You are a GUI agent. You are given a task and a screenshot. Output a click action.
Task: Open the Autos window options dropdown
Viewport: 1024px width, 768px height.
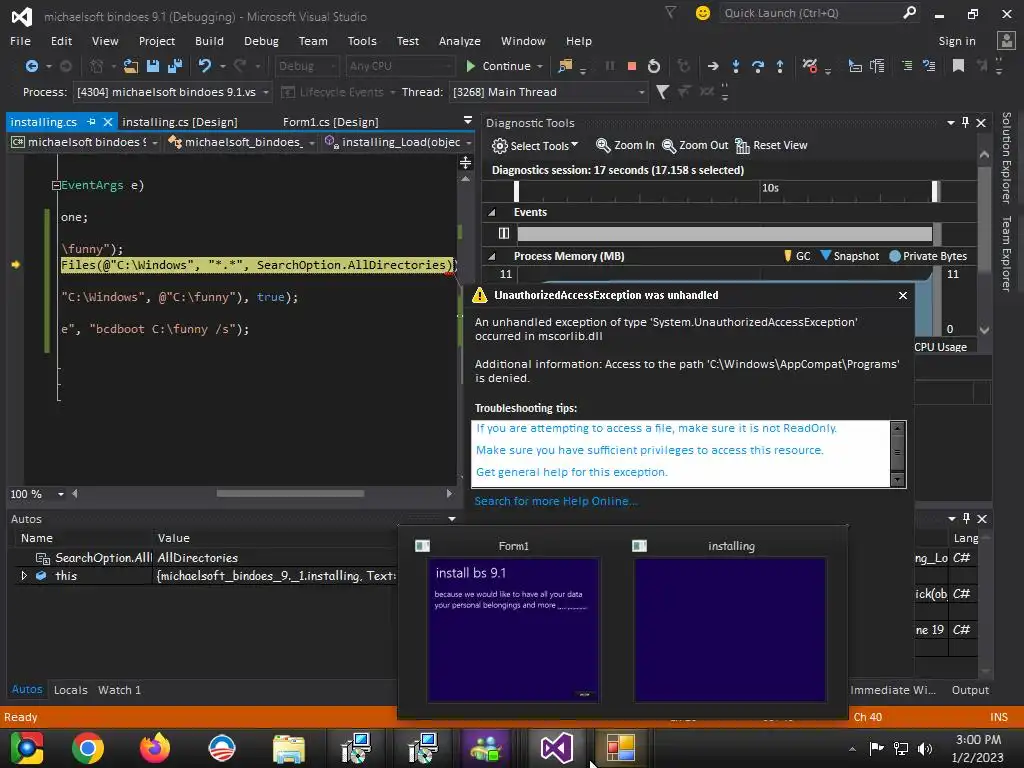[x=452, y=519]
